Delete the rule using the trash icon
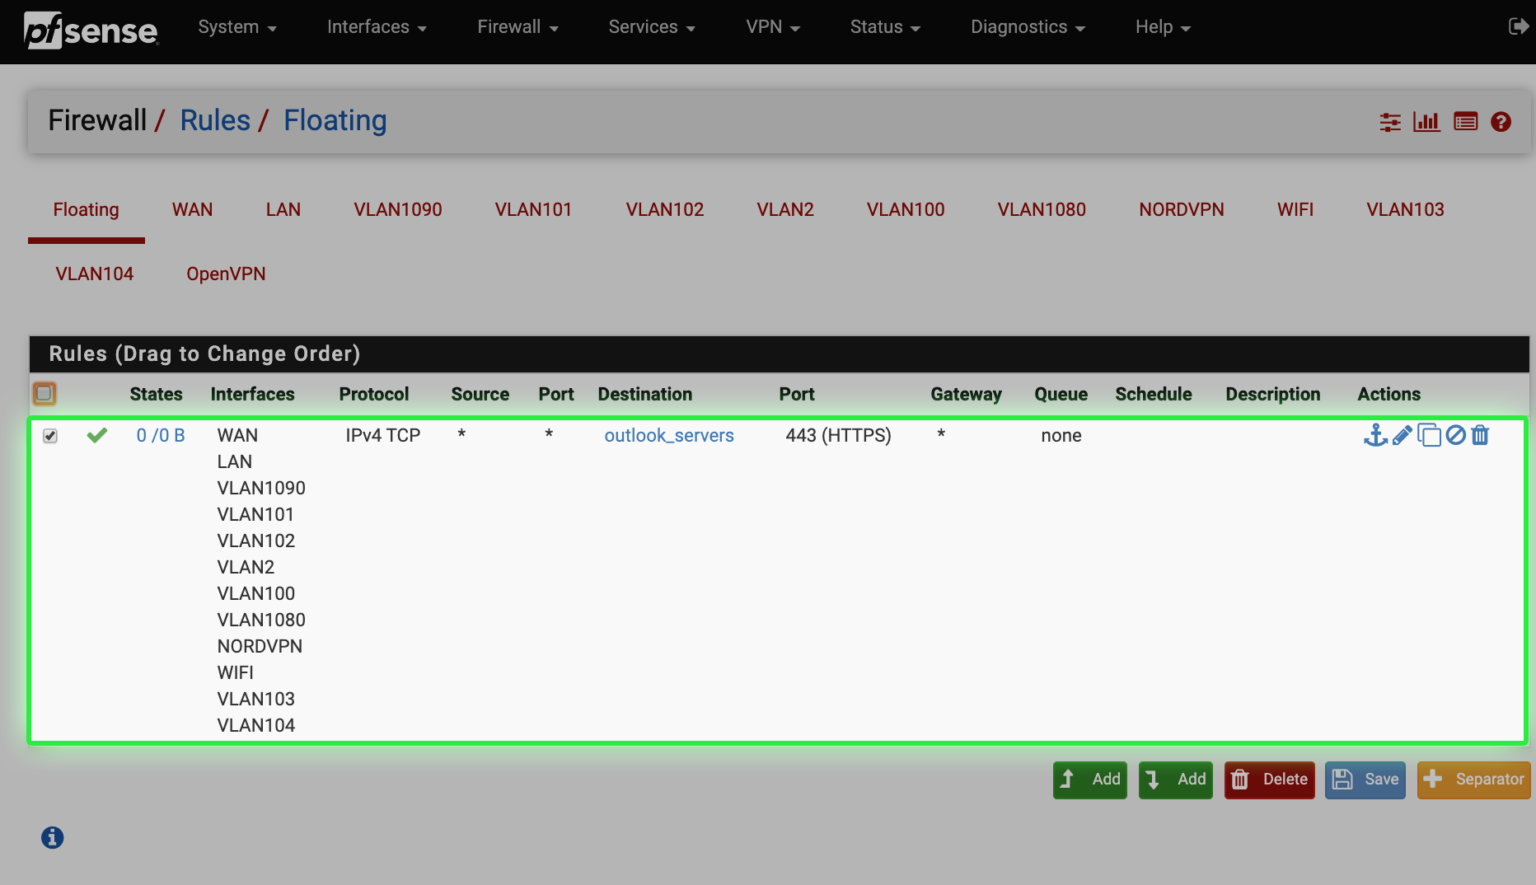Viewport: 1536px width, 885px height. (1480, 435)
